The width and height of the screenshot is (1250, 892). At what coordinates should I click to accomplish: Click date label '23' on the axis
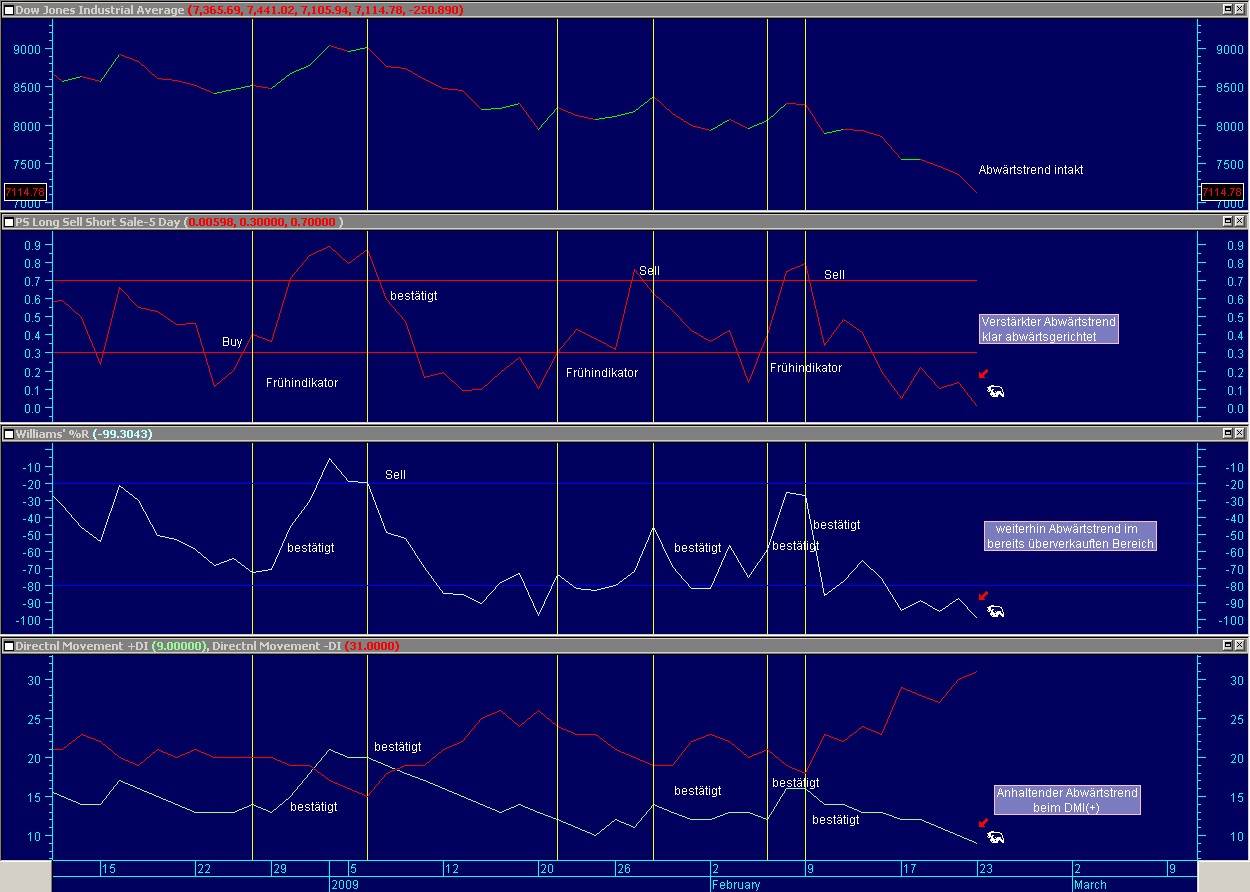coord(985,869)
